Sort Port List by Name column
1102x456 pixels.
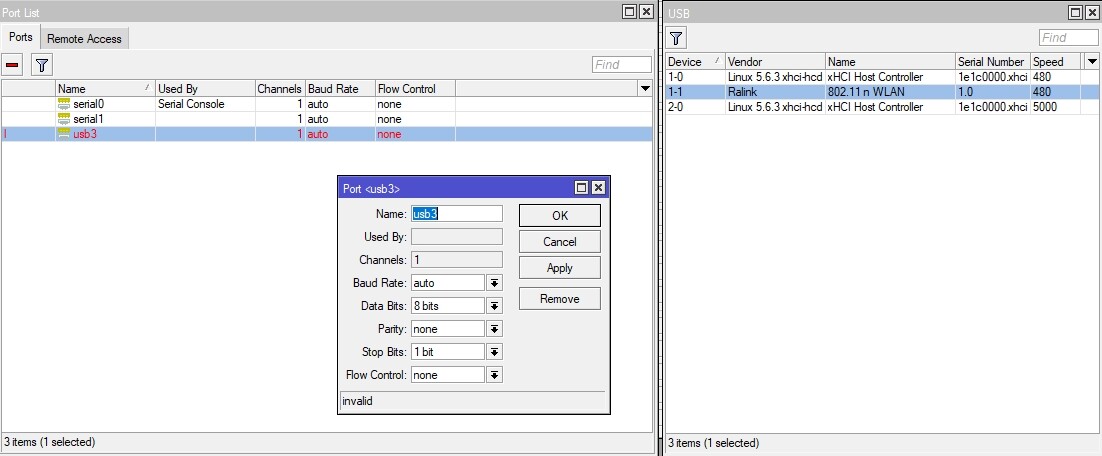[105, 89]
